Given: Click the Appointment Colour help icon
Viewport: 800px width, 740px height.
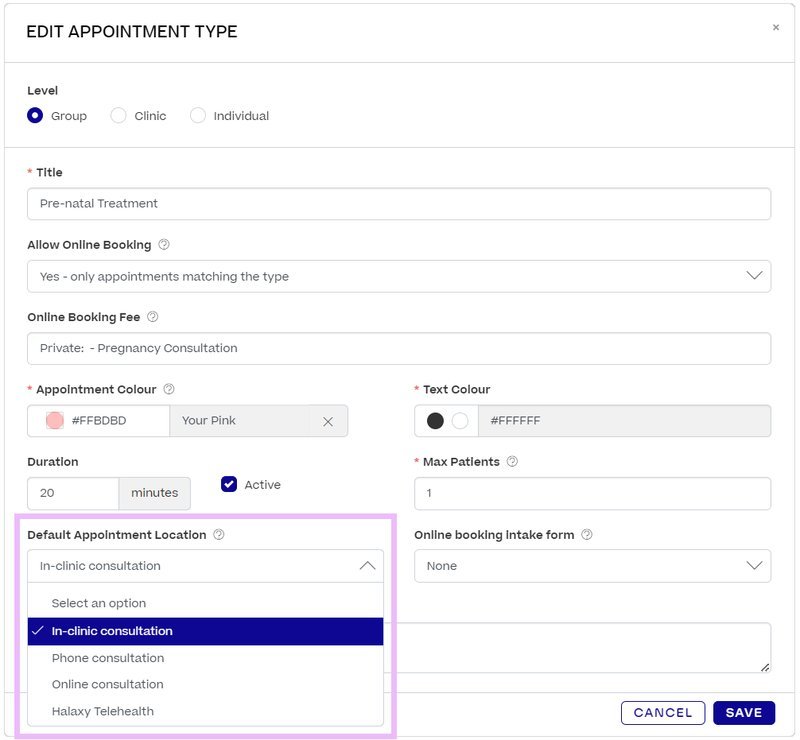Looking at the screenshot, I should pyautogui.click(x=169, y=389).
